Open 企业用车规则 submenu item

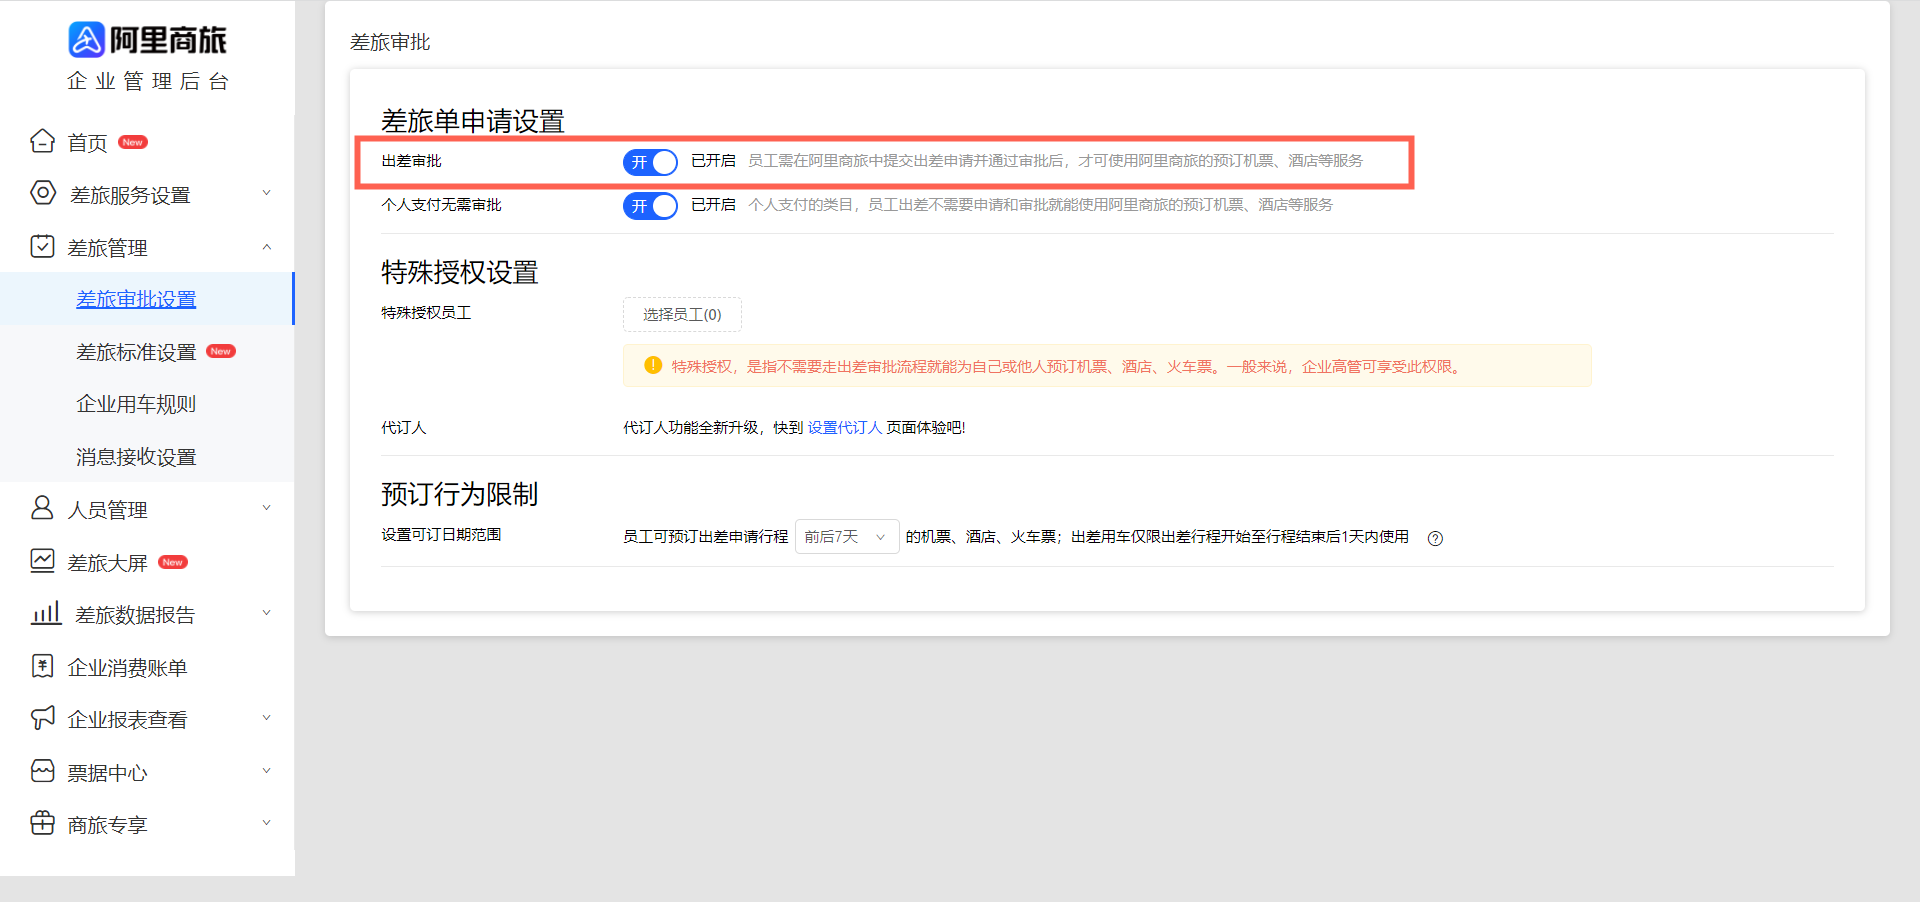(136, 404)
